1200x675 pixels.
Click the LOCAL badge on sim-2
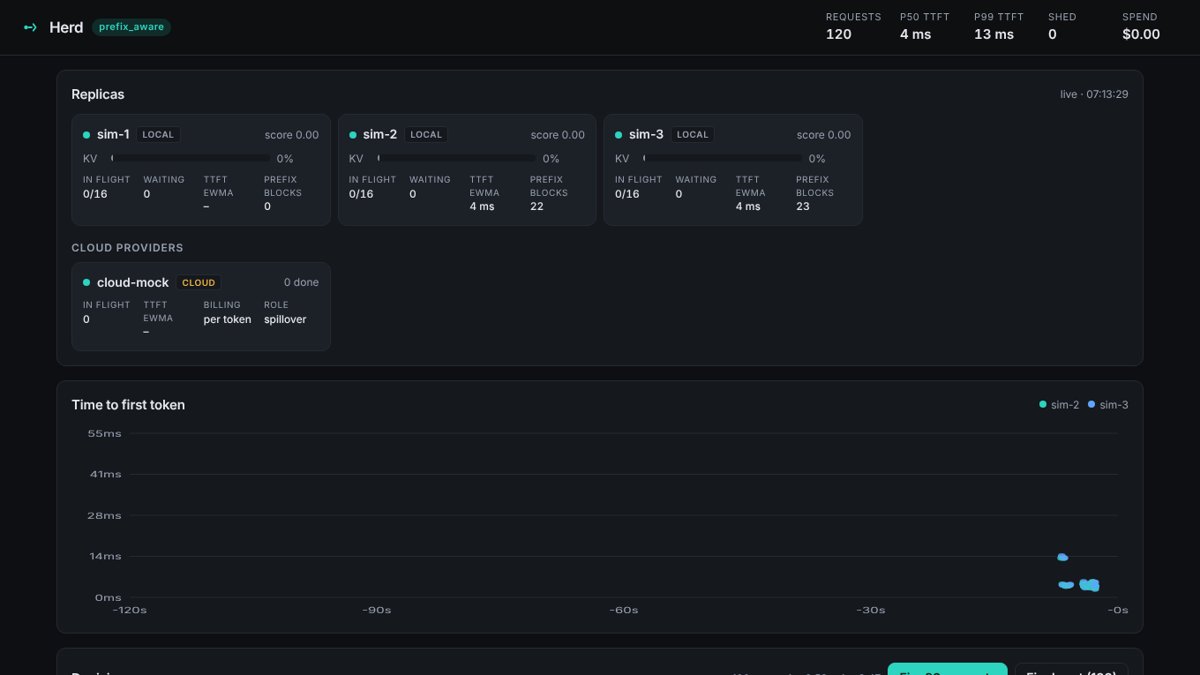tap(426, 135)
